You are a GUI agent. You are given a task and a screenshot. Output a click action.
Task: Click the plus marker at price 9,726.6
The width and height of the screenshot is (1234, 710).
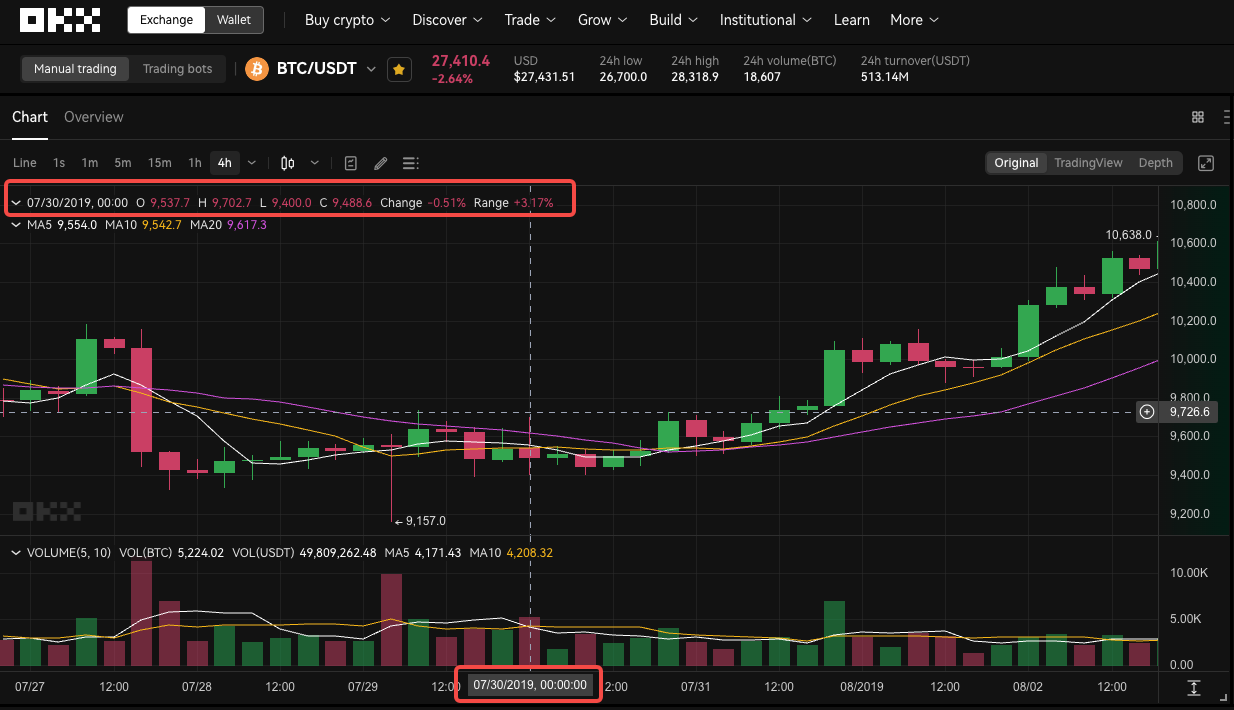[1147, 412]
